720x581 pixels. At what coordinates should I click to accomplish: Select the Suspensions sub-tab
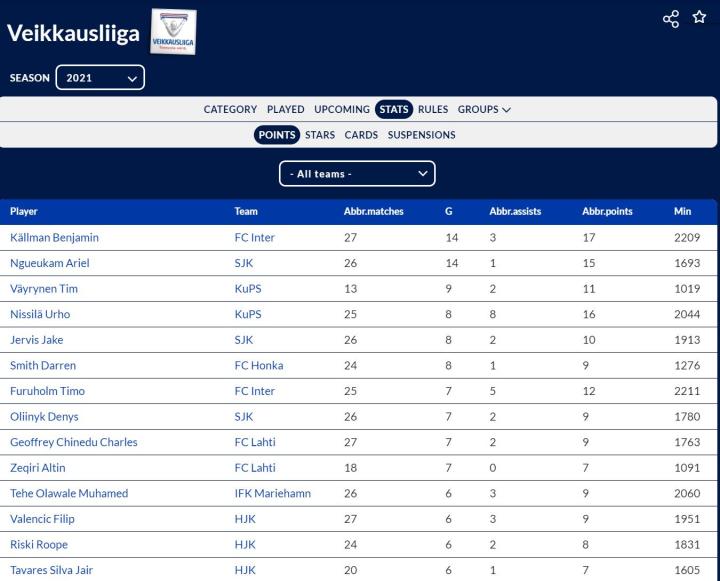(x=421, y=135)
